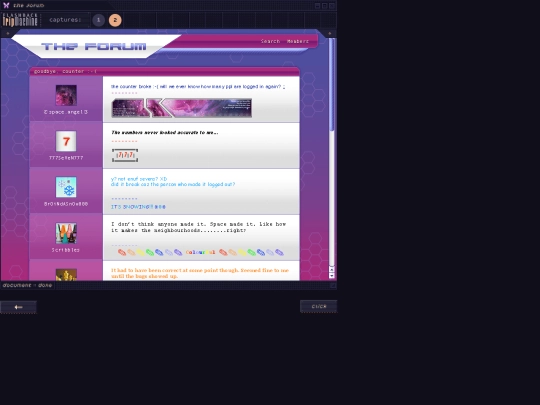
Task: Click the 777SeVeN777 username
Action: click(x=66, y=158)
